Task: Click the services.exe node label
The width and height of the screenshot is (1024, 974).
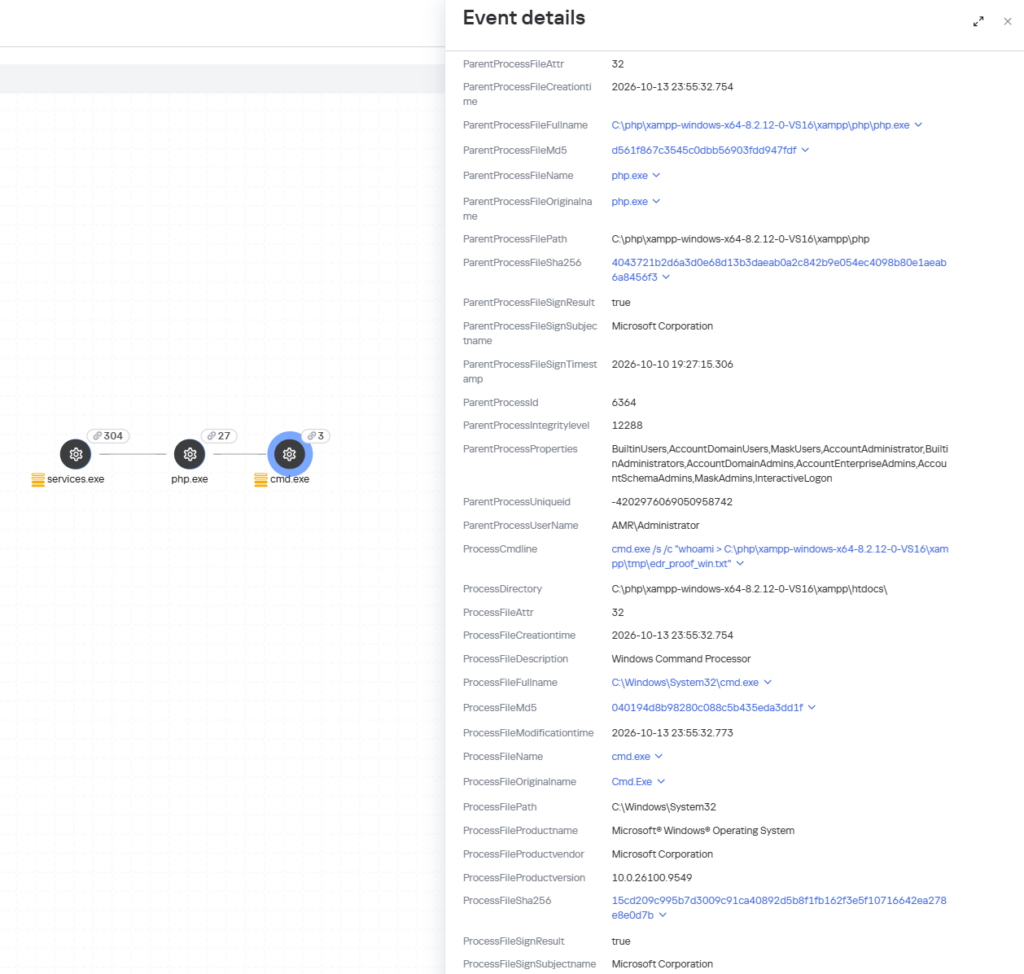Action: tap(76, 479)
